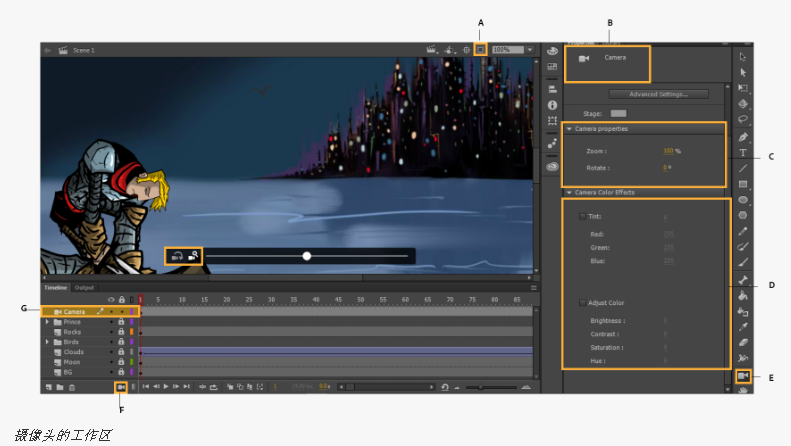
Task: Switch to the Timeline tab
Action: pos(55,288)
